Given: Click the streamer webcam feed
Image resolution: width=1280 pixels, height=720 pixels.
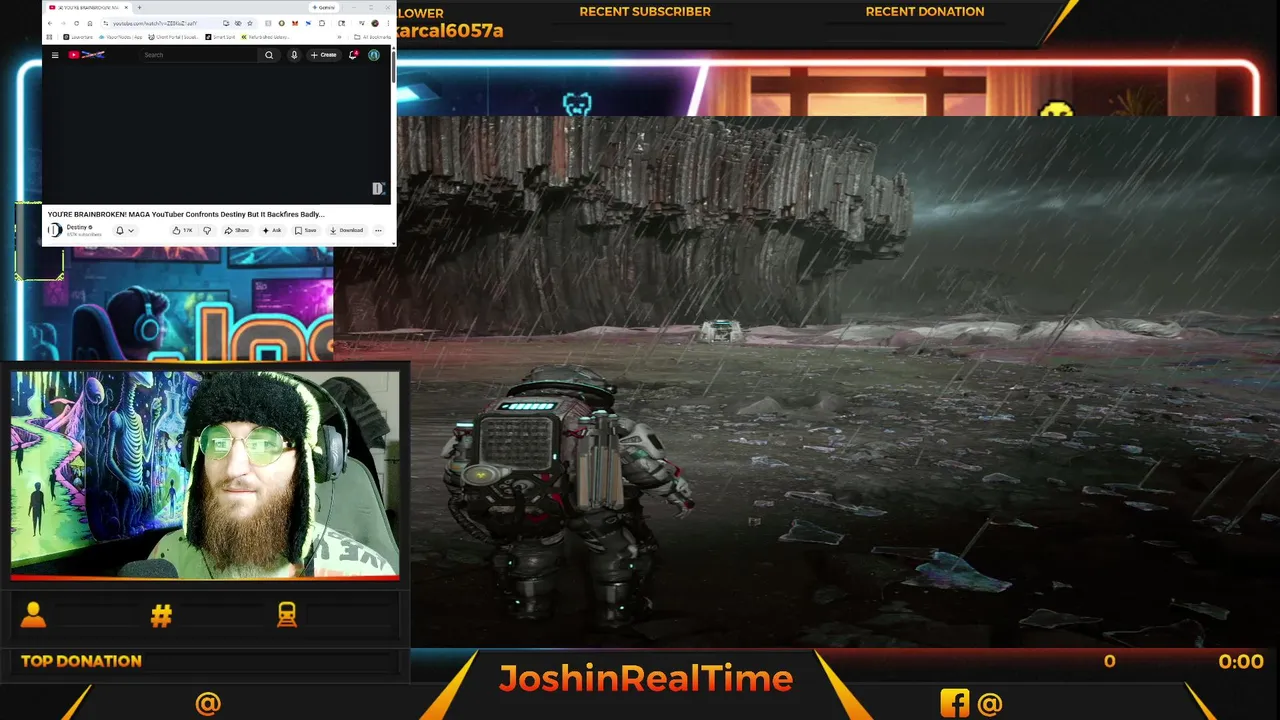Looking at the screenshot, I should (205, 475).
